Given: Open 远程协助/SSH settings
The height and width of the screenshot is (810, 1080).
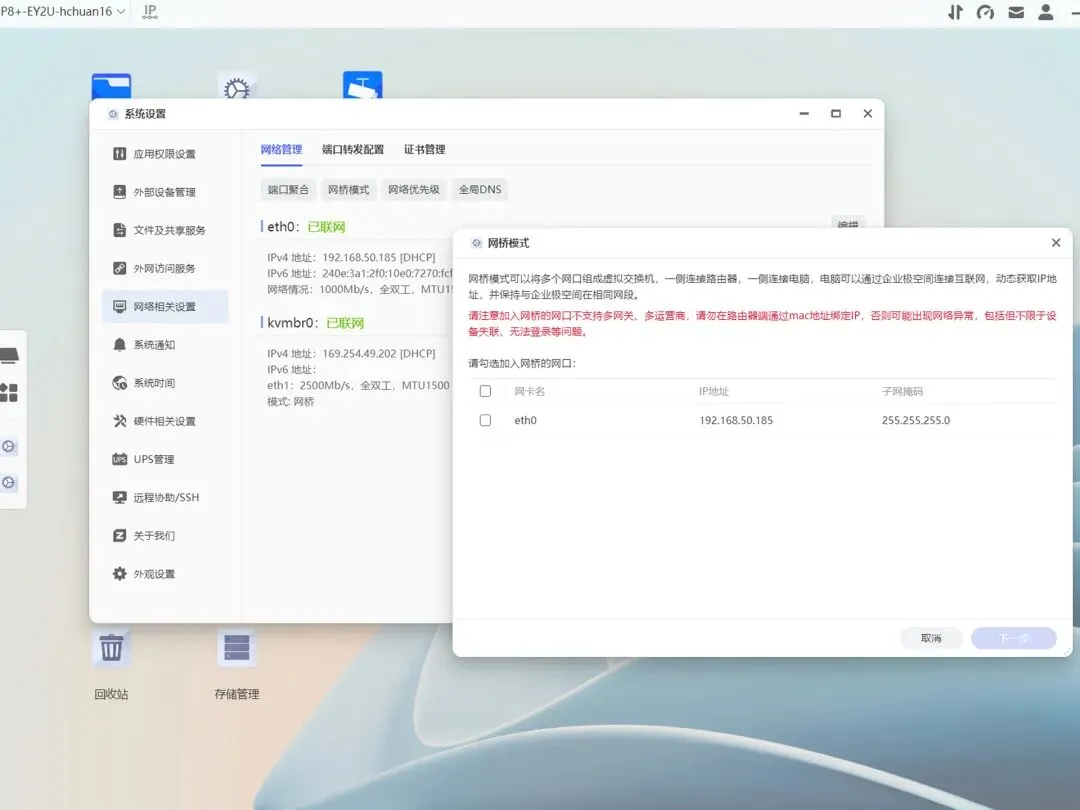Looking at the screenshot, I should [165, 497].
